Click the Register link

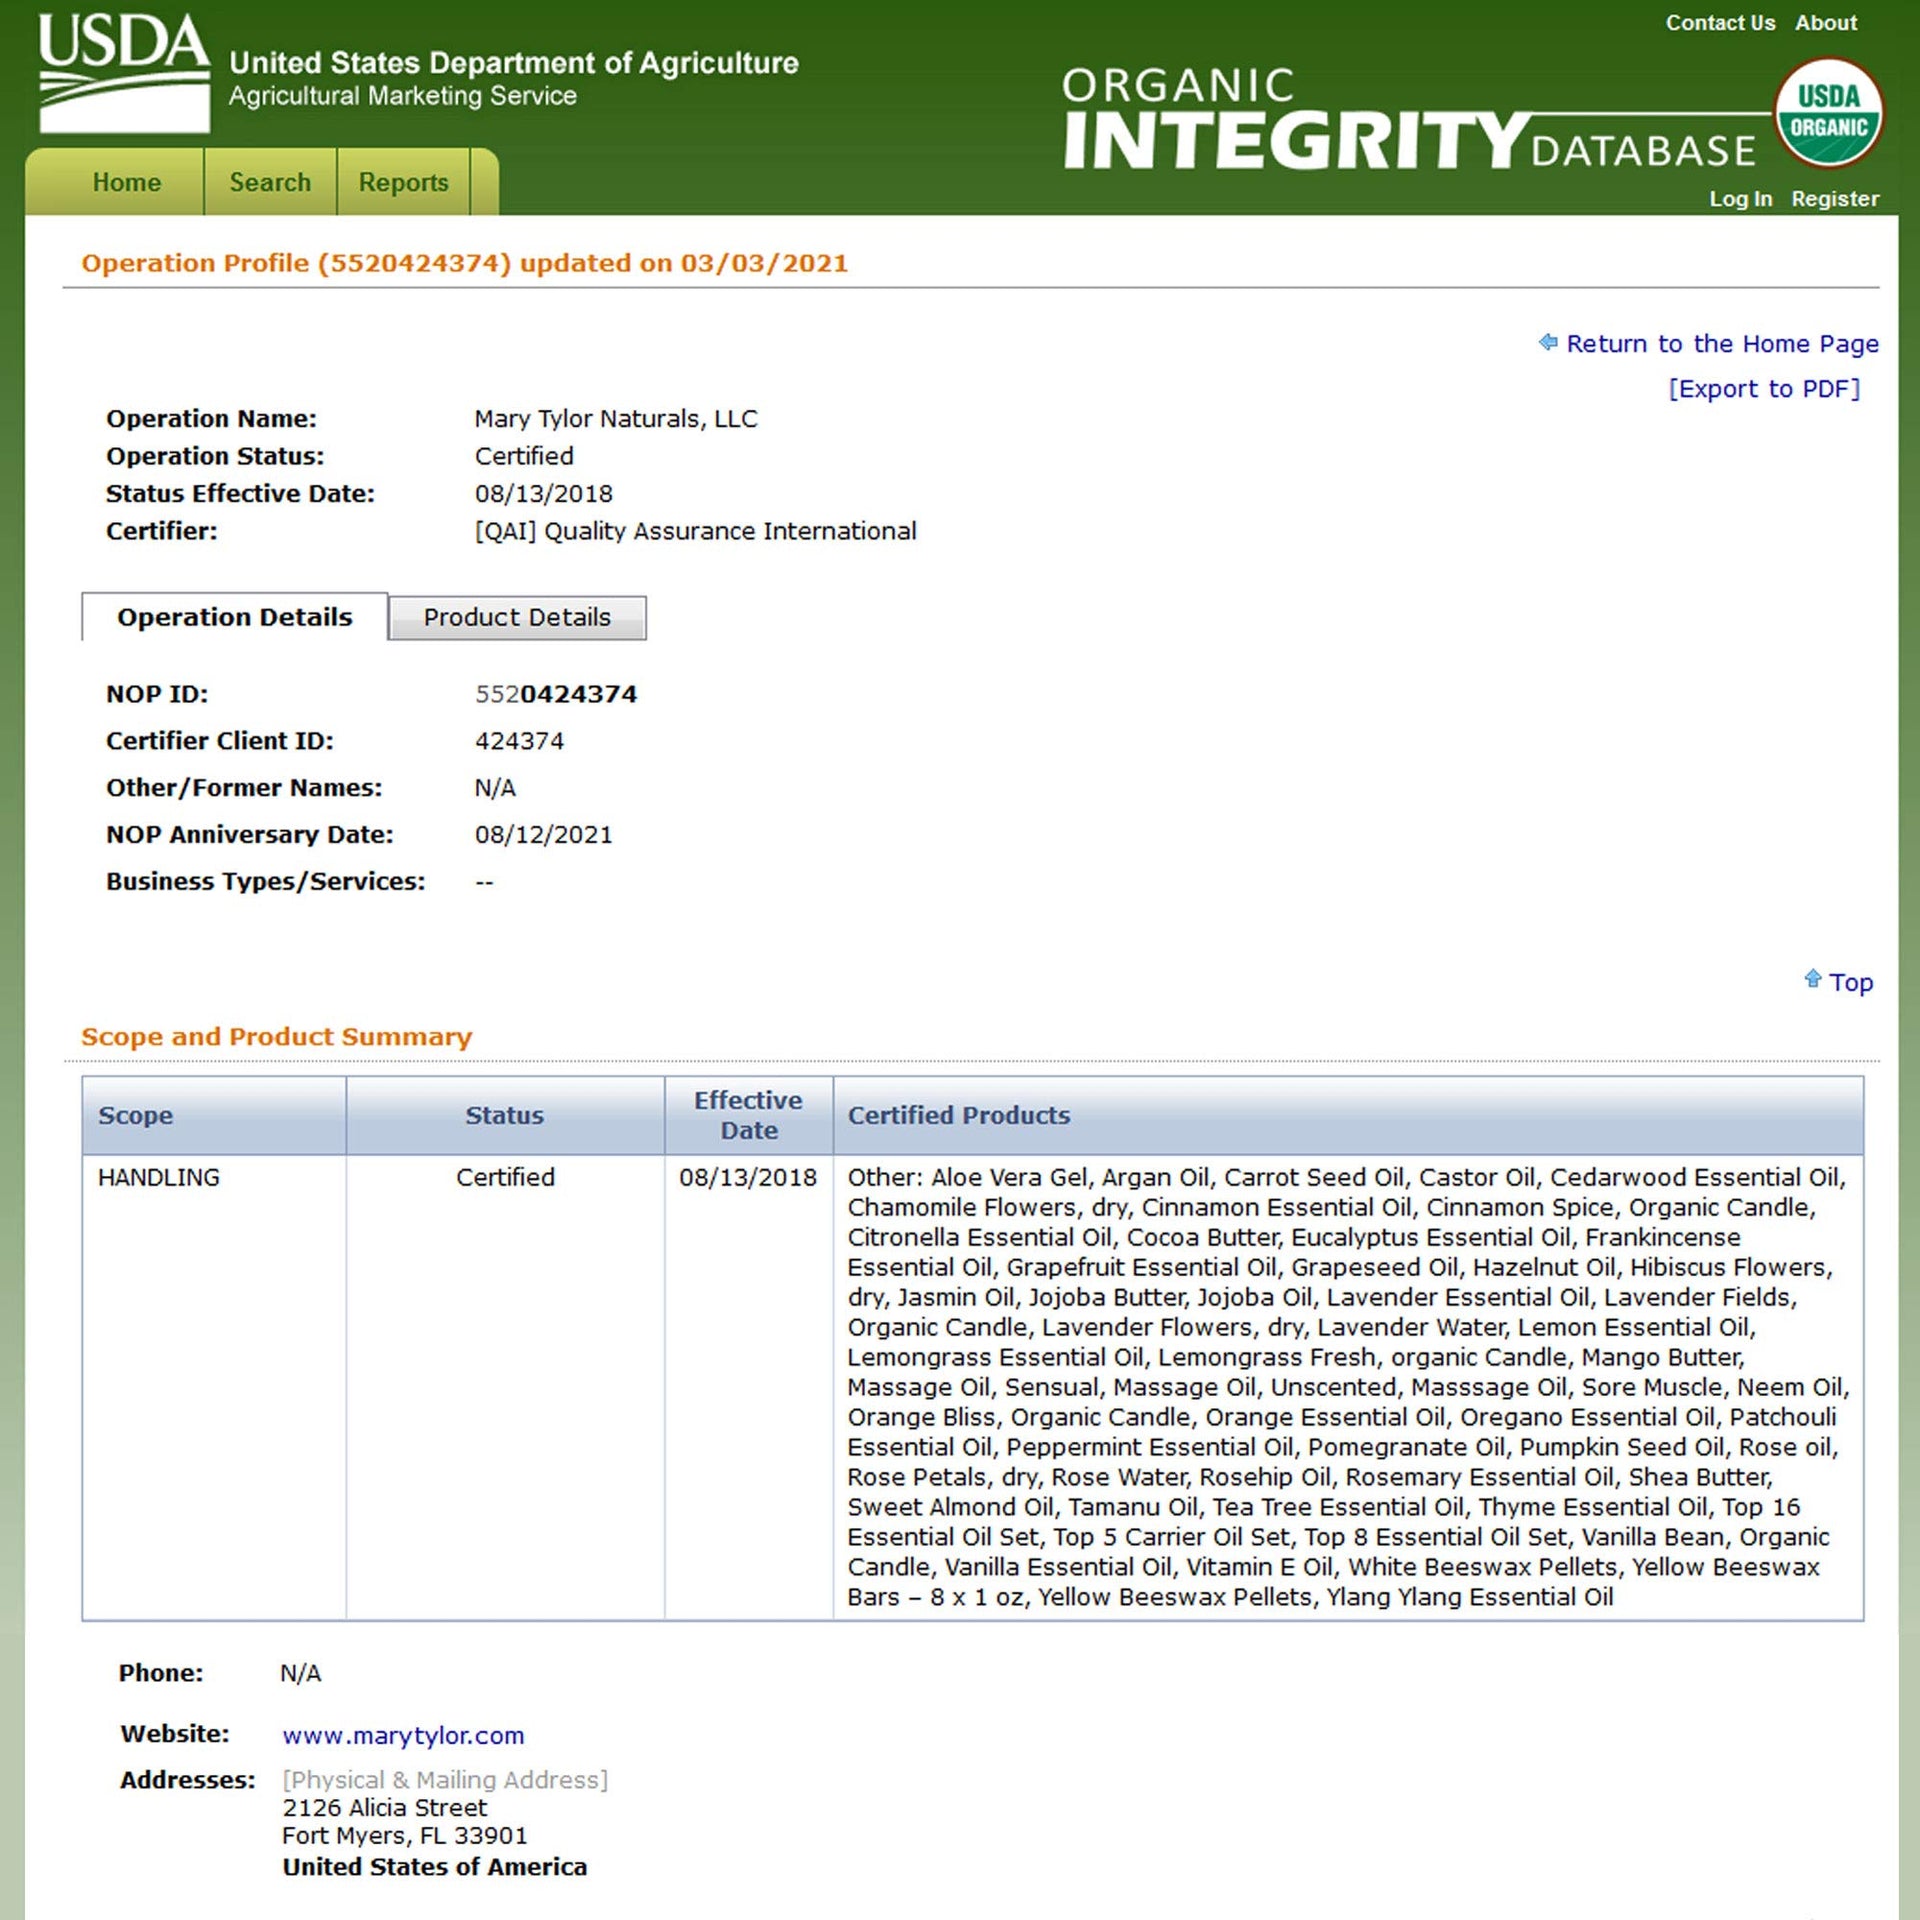pyautogui.click(x=1834, y=198)
